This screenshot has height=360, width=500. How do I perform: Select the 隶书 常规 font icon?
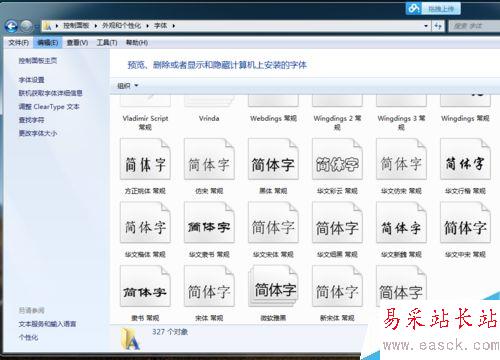click(145, 286)
